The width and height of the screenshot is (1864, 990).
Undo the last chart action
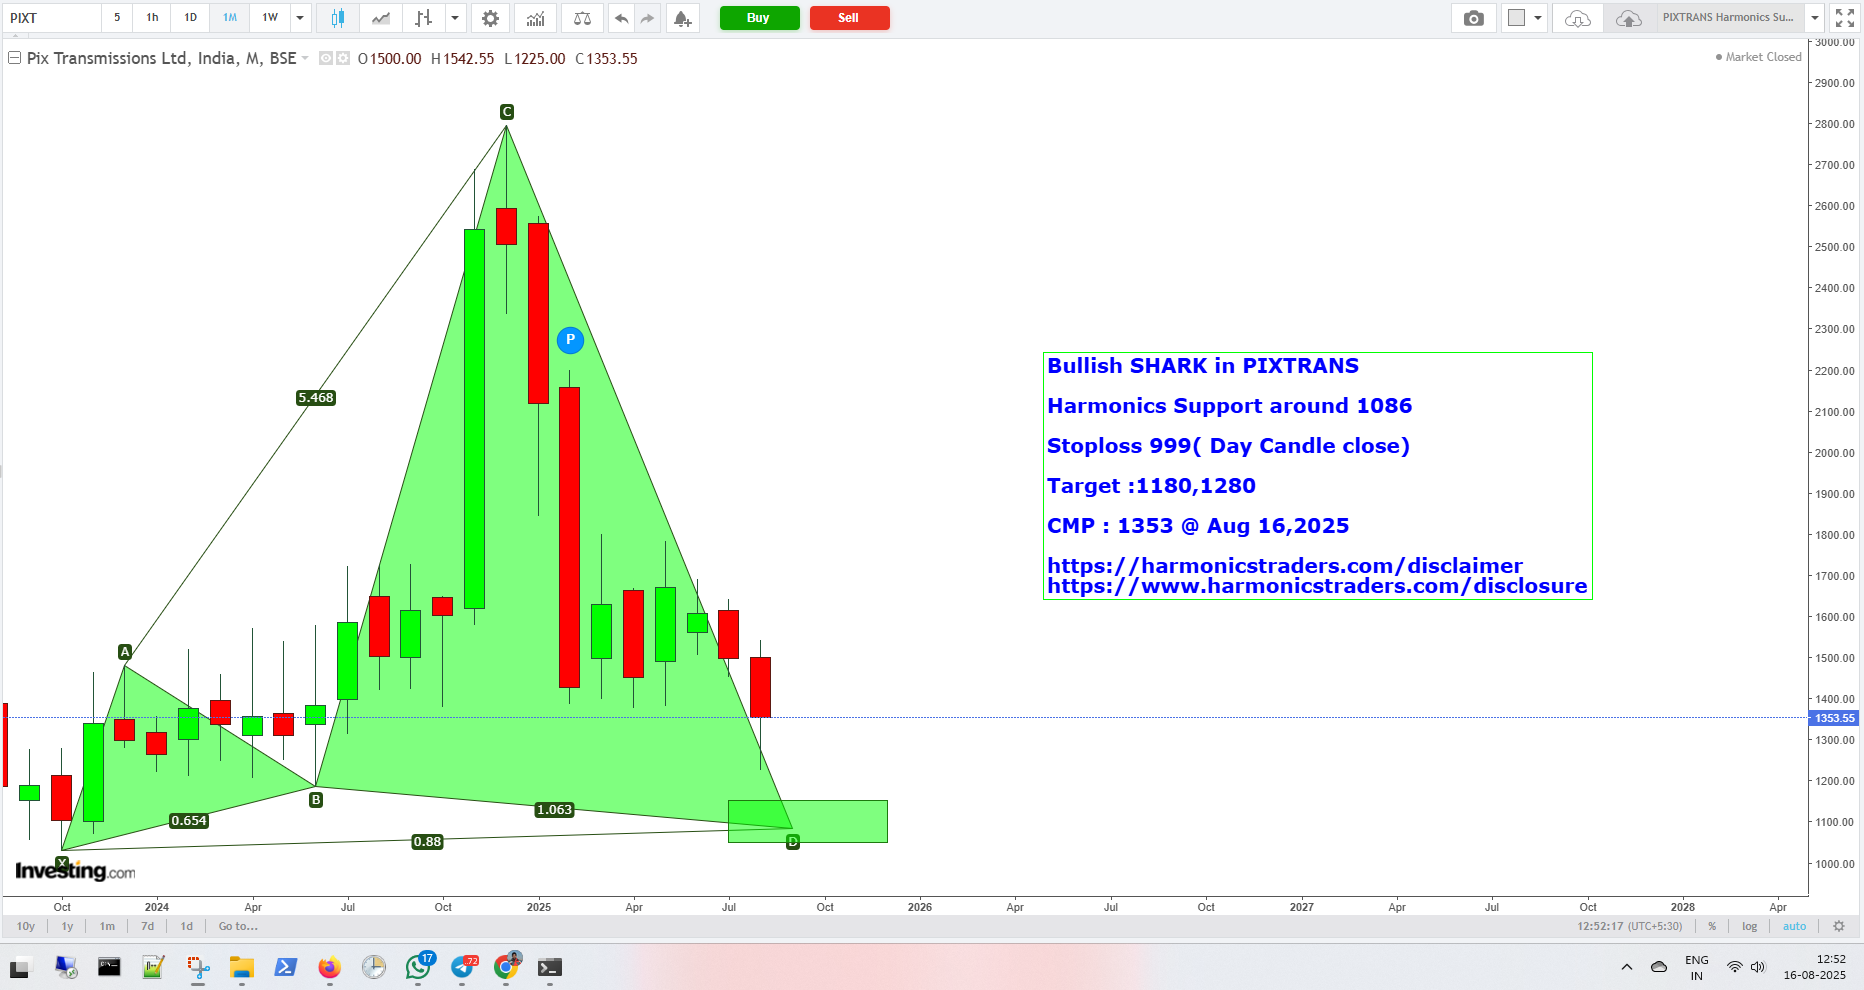click(620, 17)
